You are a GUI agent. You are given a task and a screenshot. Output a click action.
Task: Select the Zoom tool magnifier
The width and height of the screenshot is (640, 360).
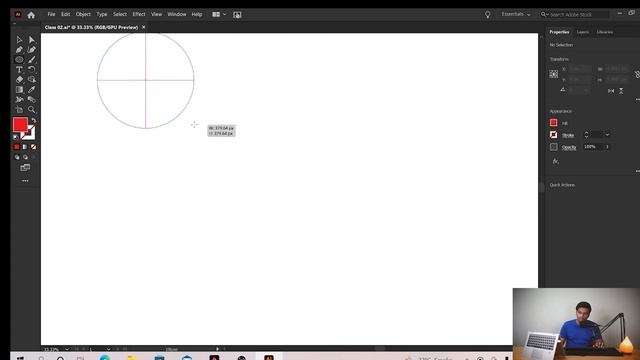[32, 109]
